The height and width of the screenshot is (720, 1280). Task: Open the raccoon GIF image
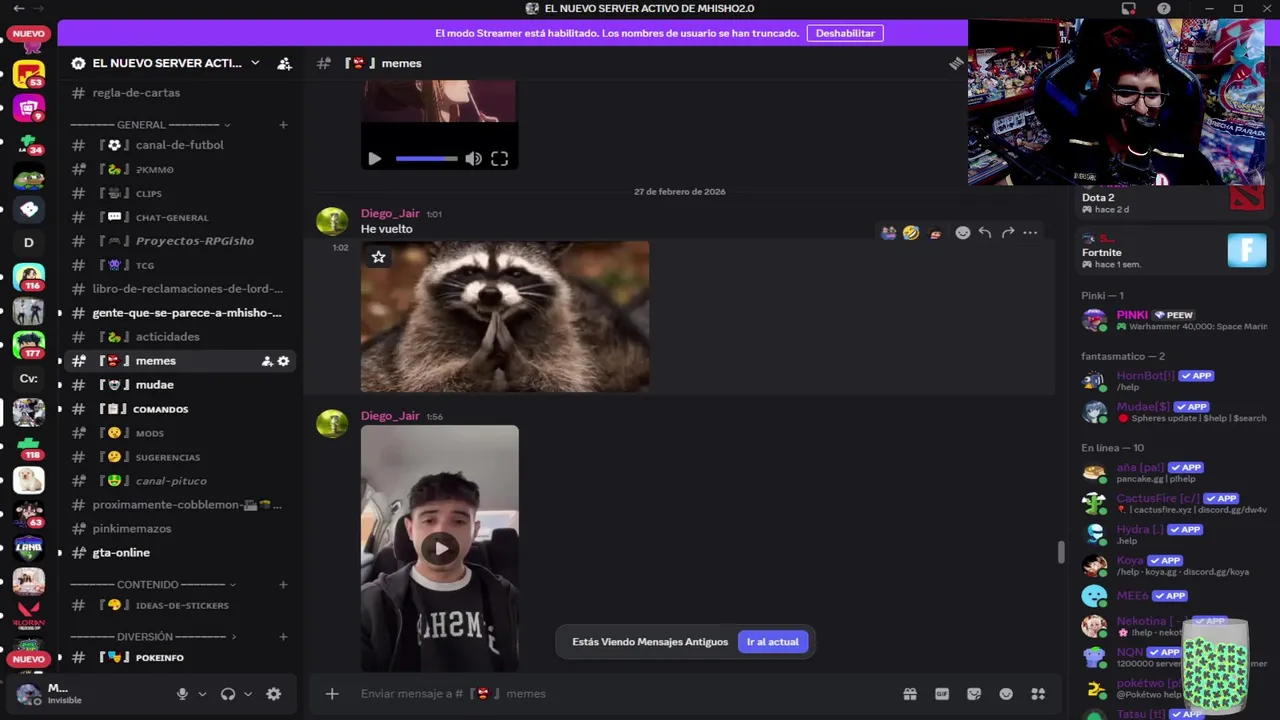[x=505, y=316]
